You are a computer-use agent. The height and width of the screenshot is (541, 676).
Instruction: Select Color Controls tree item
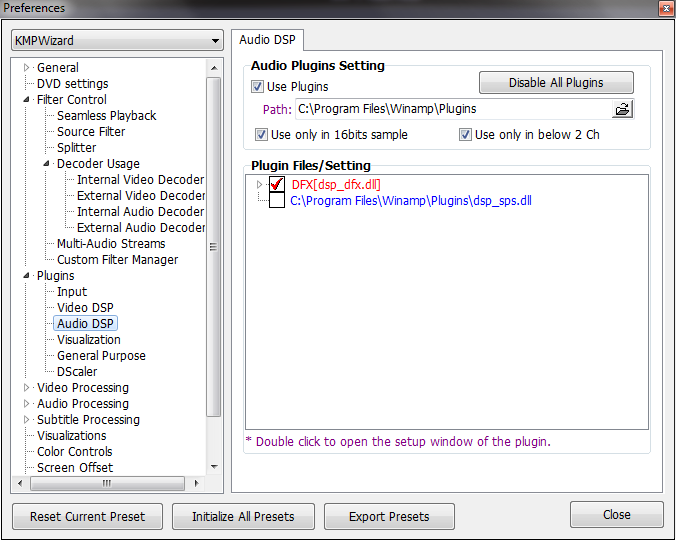pos(74,451)
